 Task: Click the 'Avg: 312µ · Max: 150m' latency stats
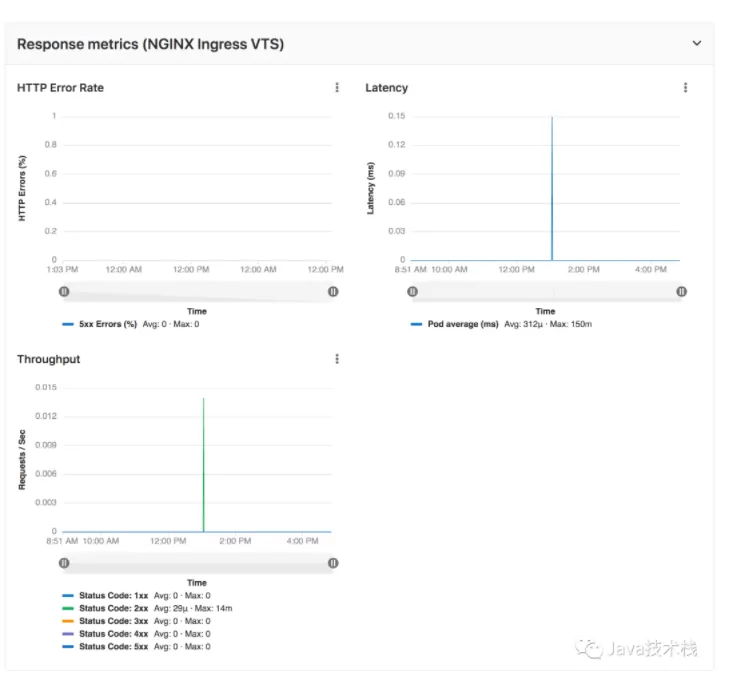click(x=548, y=324)
